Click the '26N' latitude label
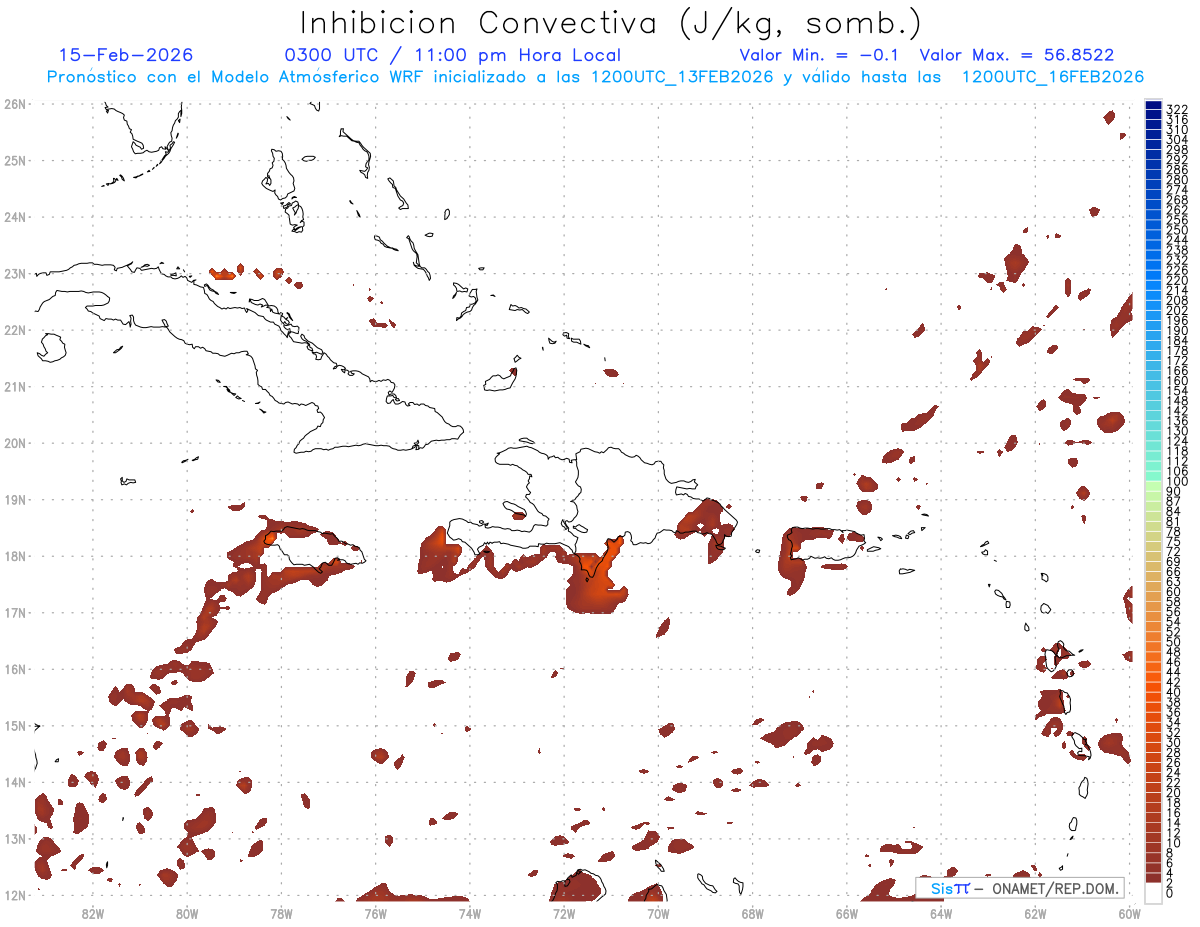This screenshot has height=927, width=1200. [x=14, y=104]
